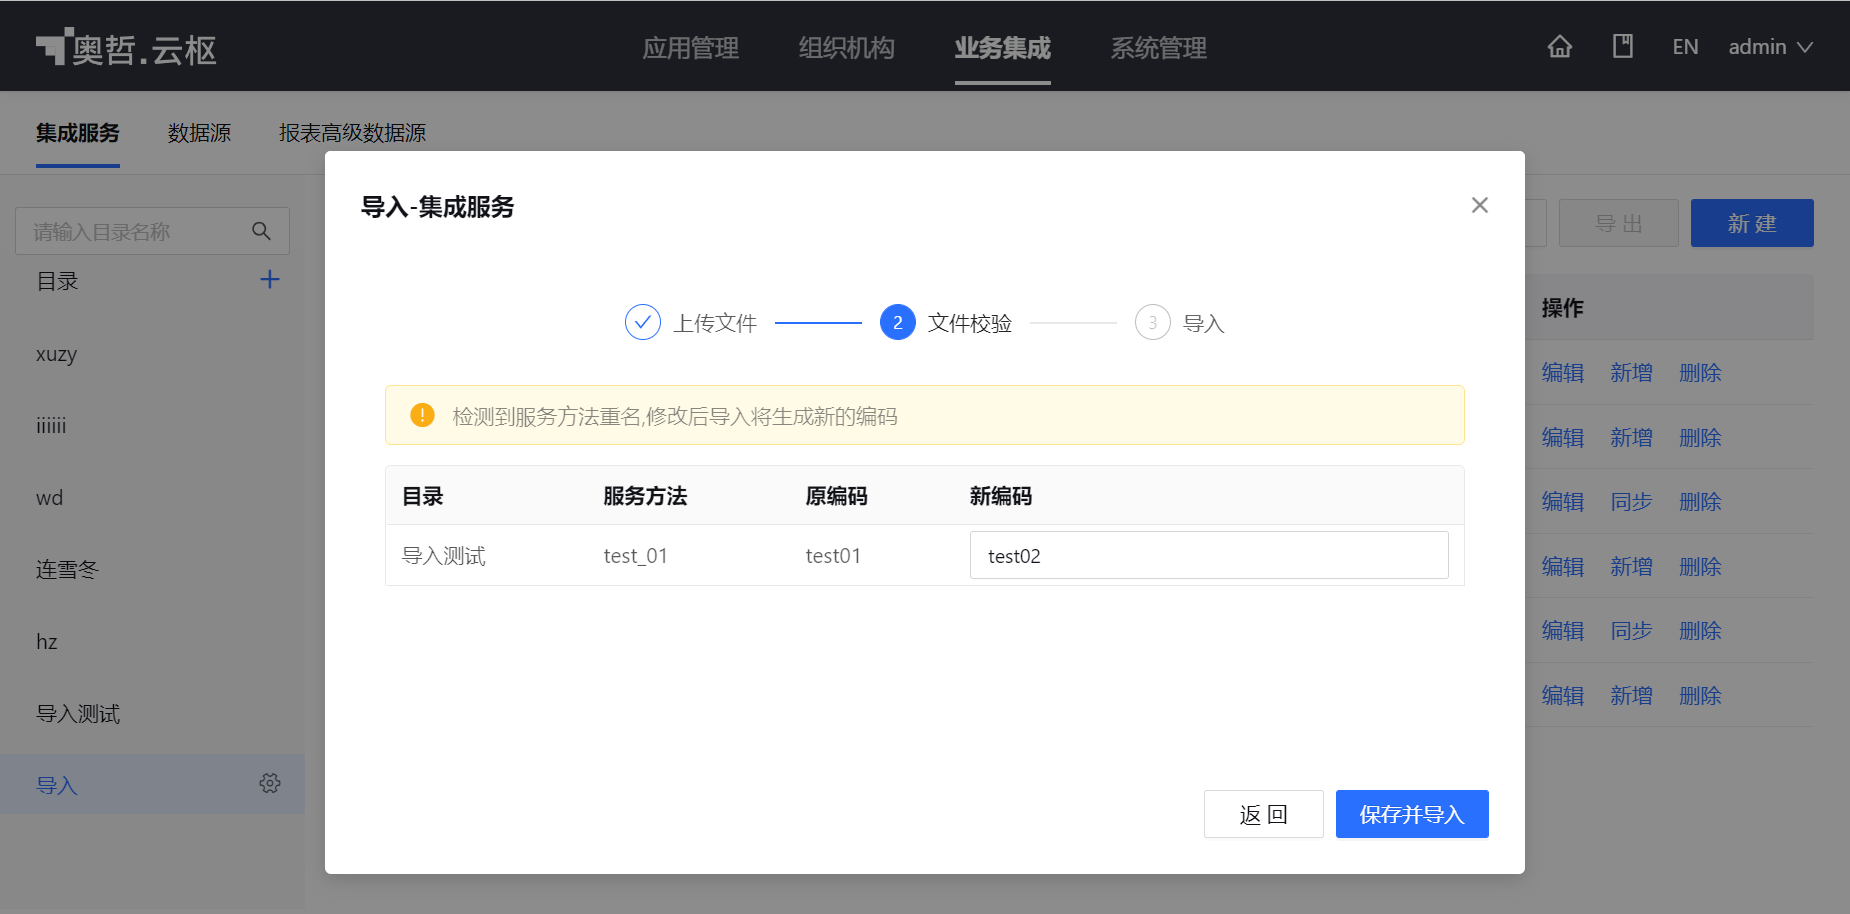
Task: Open 应用管理 menu
Action: (691, 48)
